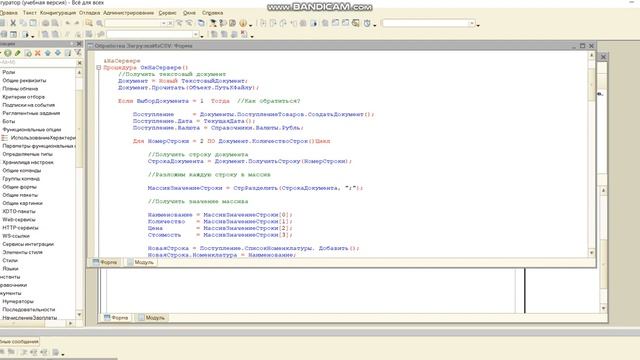The height and width of the screenshot is (360, 640).
Task: Select the Стили tree item
Action: [x=10, y=260]
